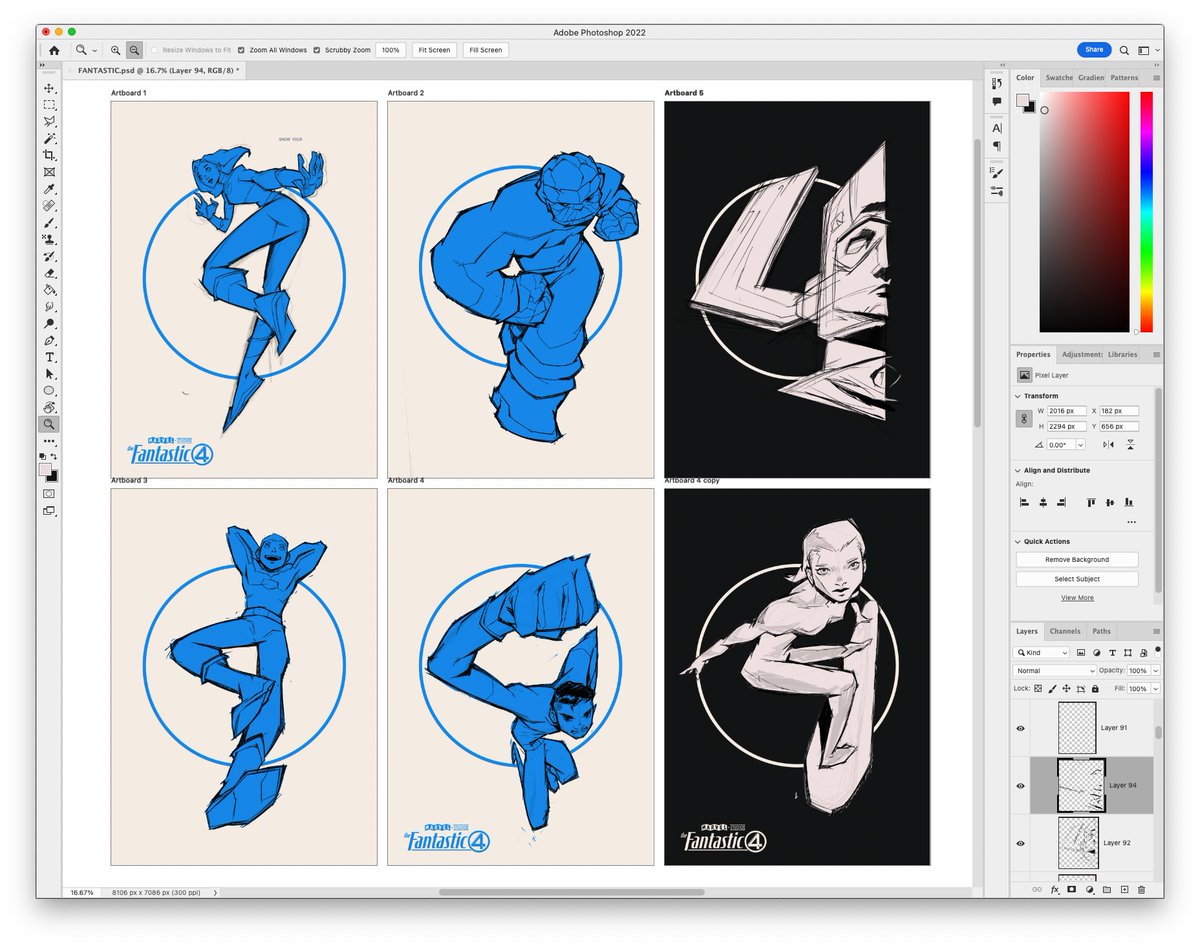
Task: Click the Fill Screen button
Action: coord(485,50)
